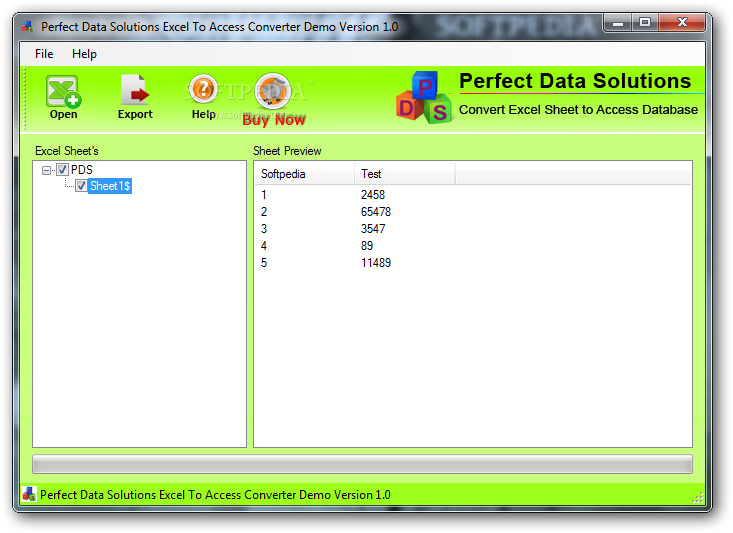733x533 pixels.
Task: Select row 5 in Softpedia column
Action: click(264, 263)
